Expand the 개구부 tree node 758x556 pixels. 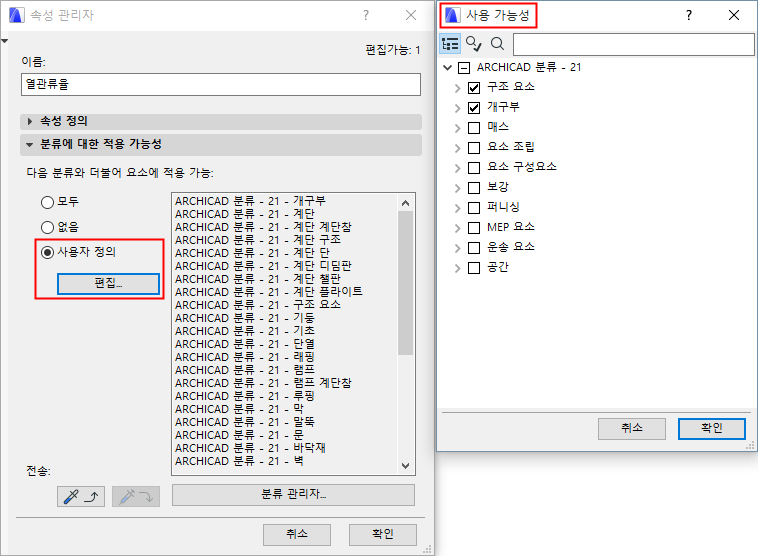(x=457, y=108)
